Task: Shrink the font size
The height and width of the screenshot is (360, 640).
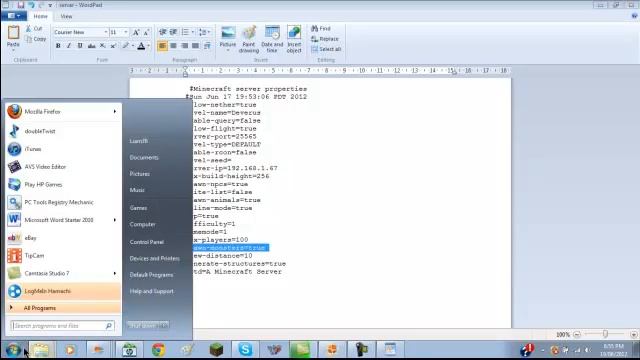Action: [x=146, y=32]
